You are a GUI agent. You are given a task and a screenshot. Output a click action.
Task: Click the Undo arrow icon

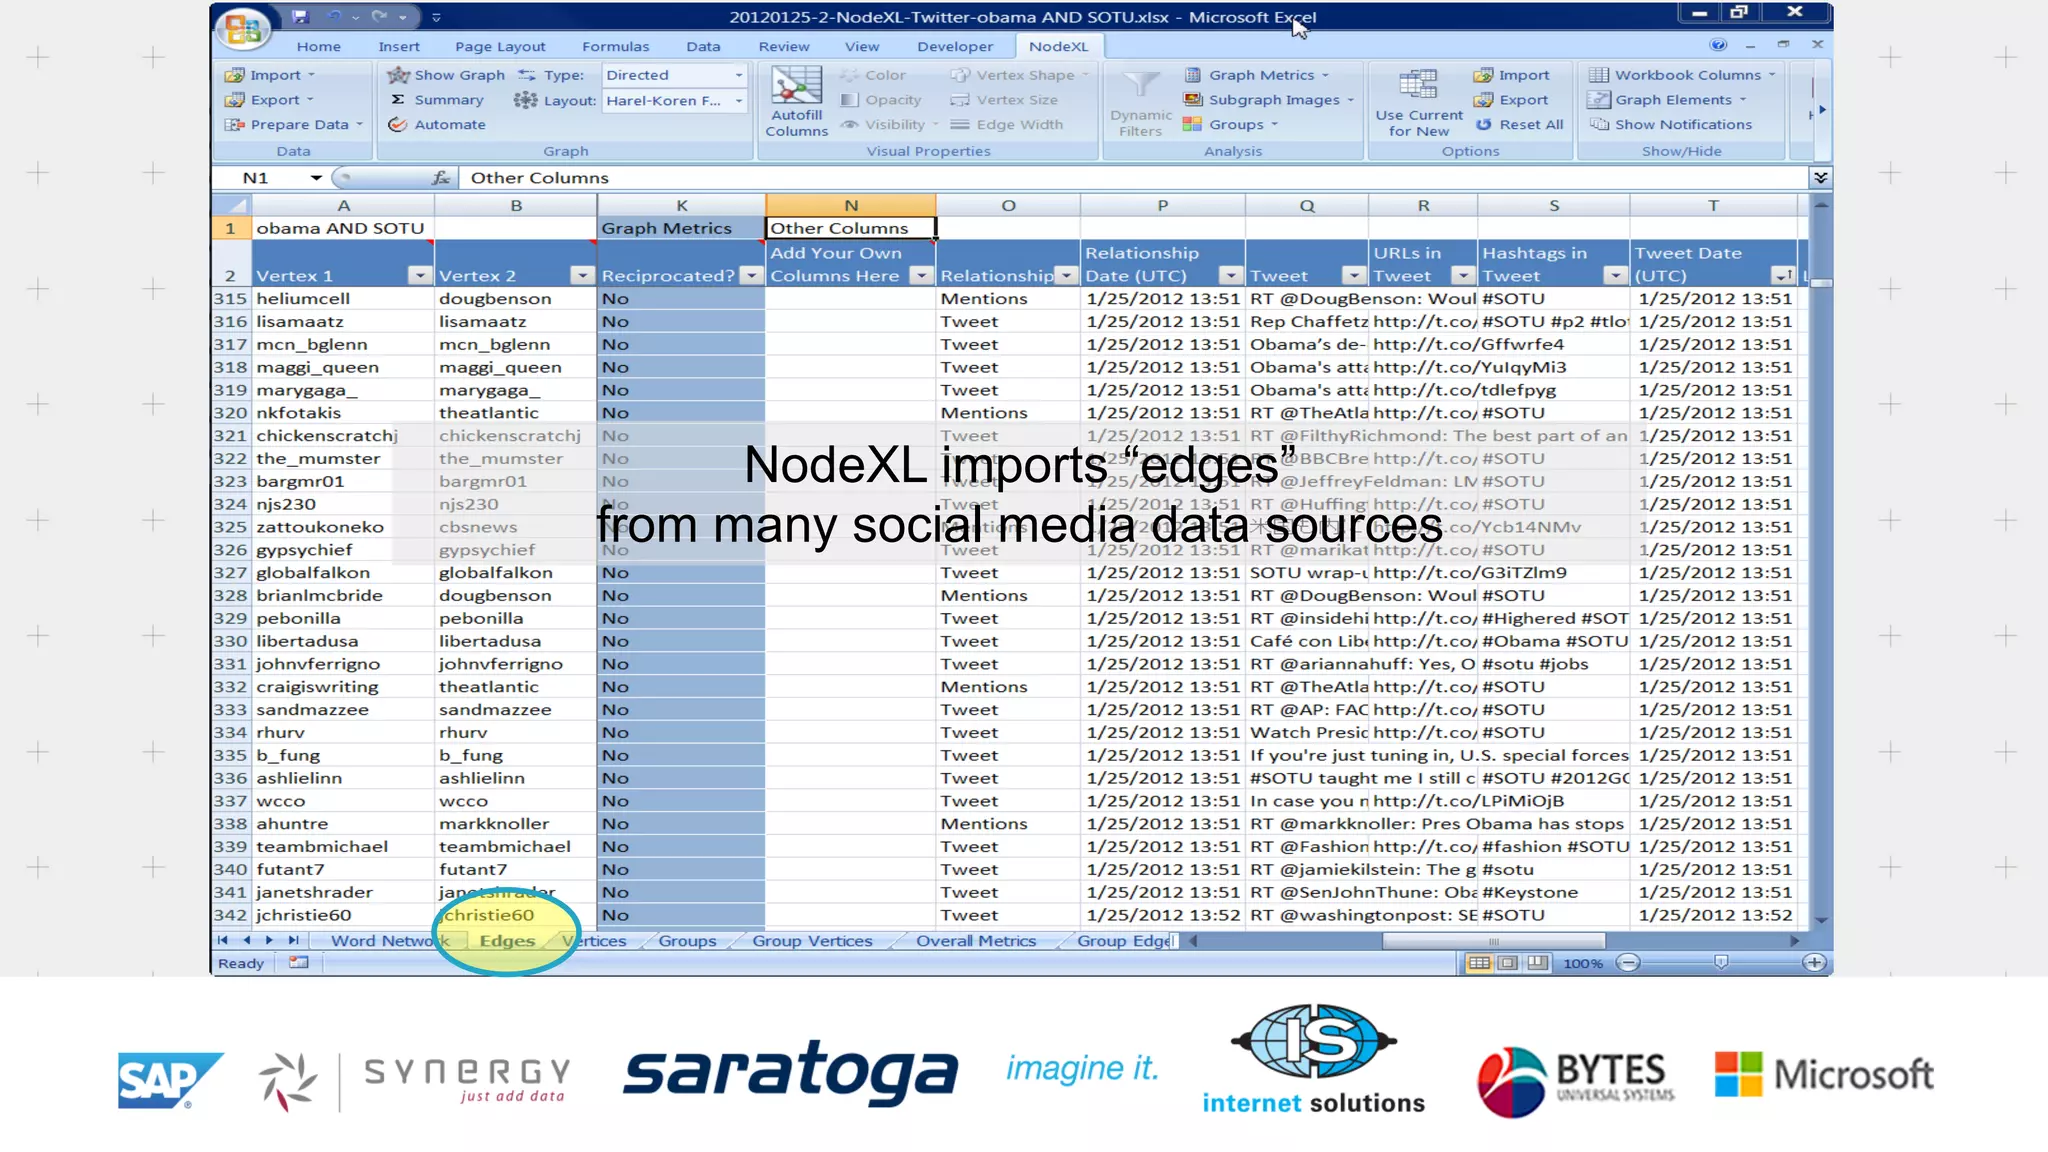point(334,16)
